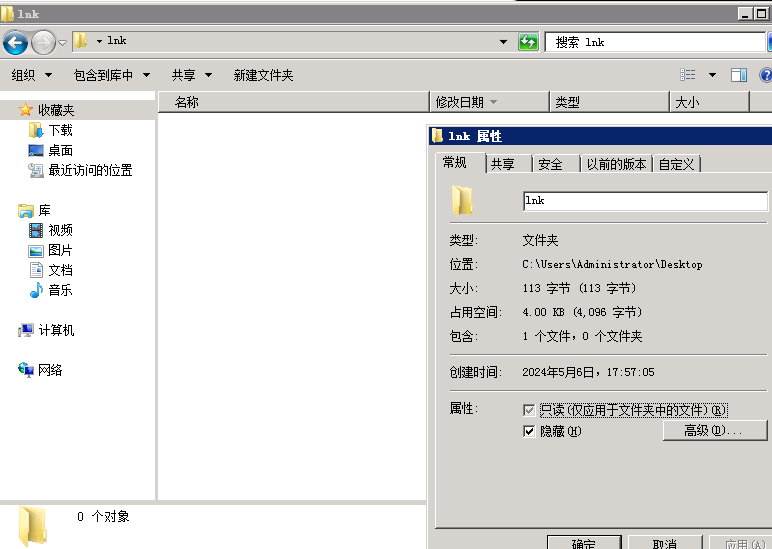Toggle the Read-only (只读) checkbox
Screen dimensions: 772x549
[x=529, y=410]
